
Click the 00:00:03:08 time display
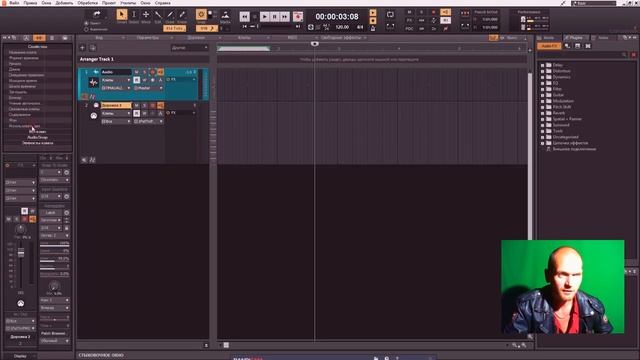337,17
